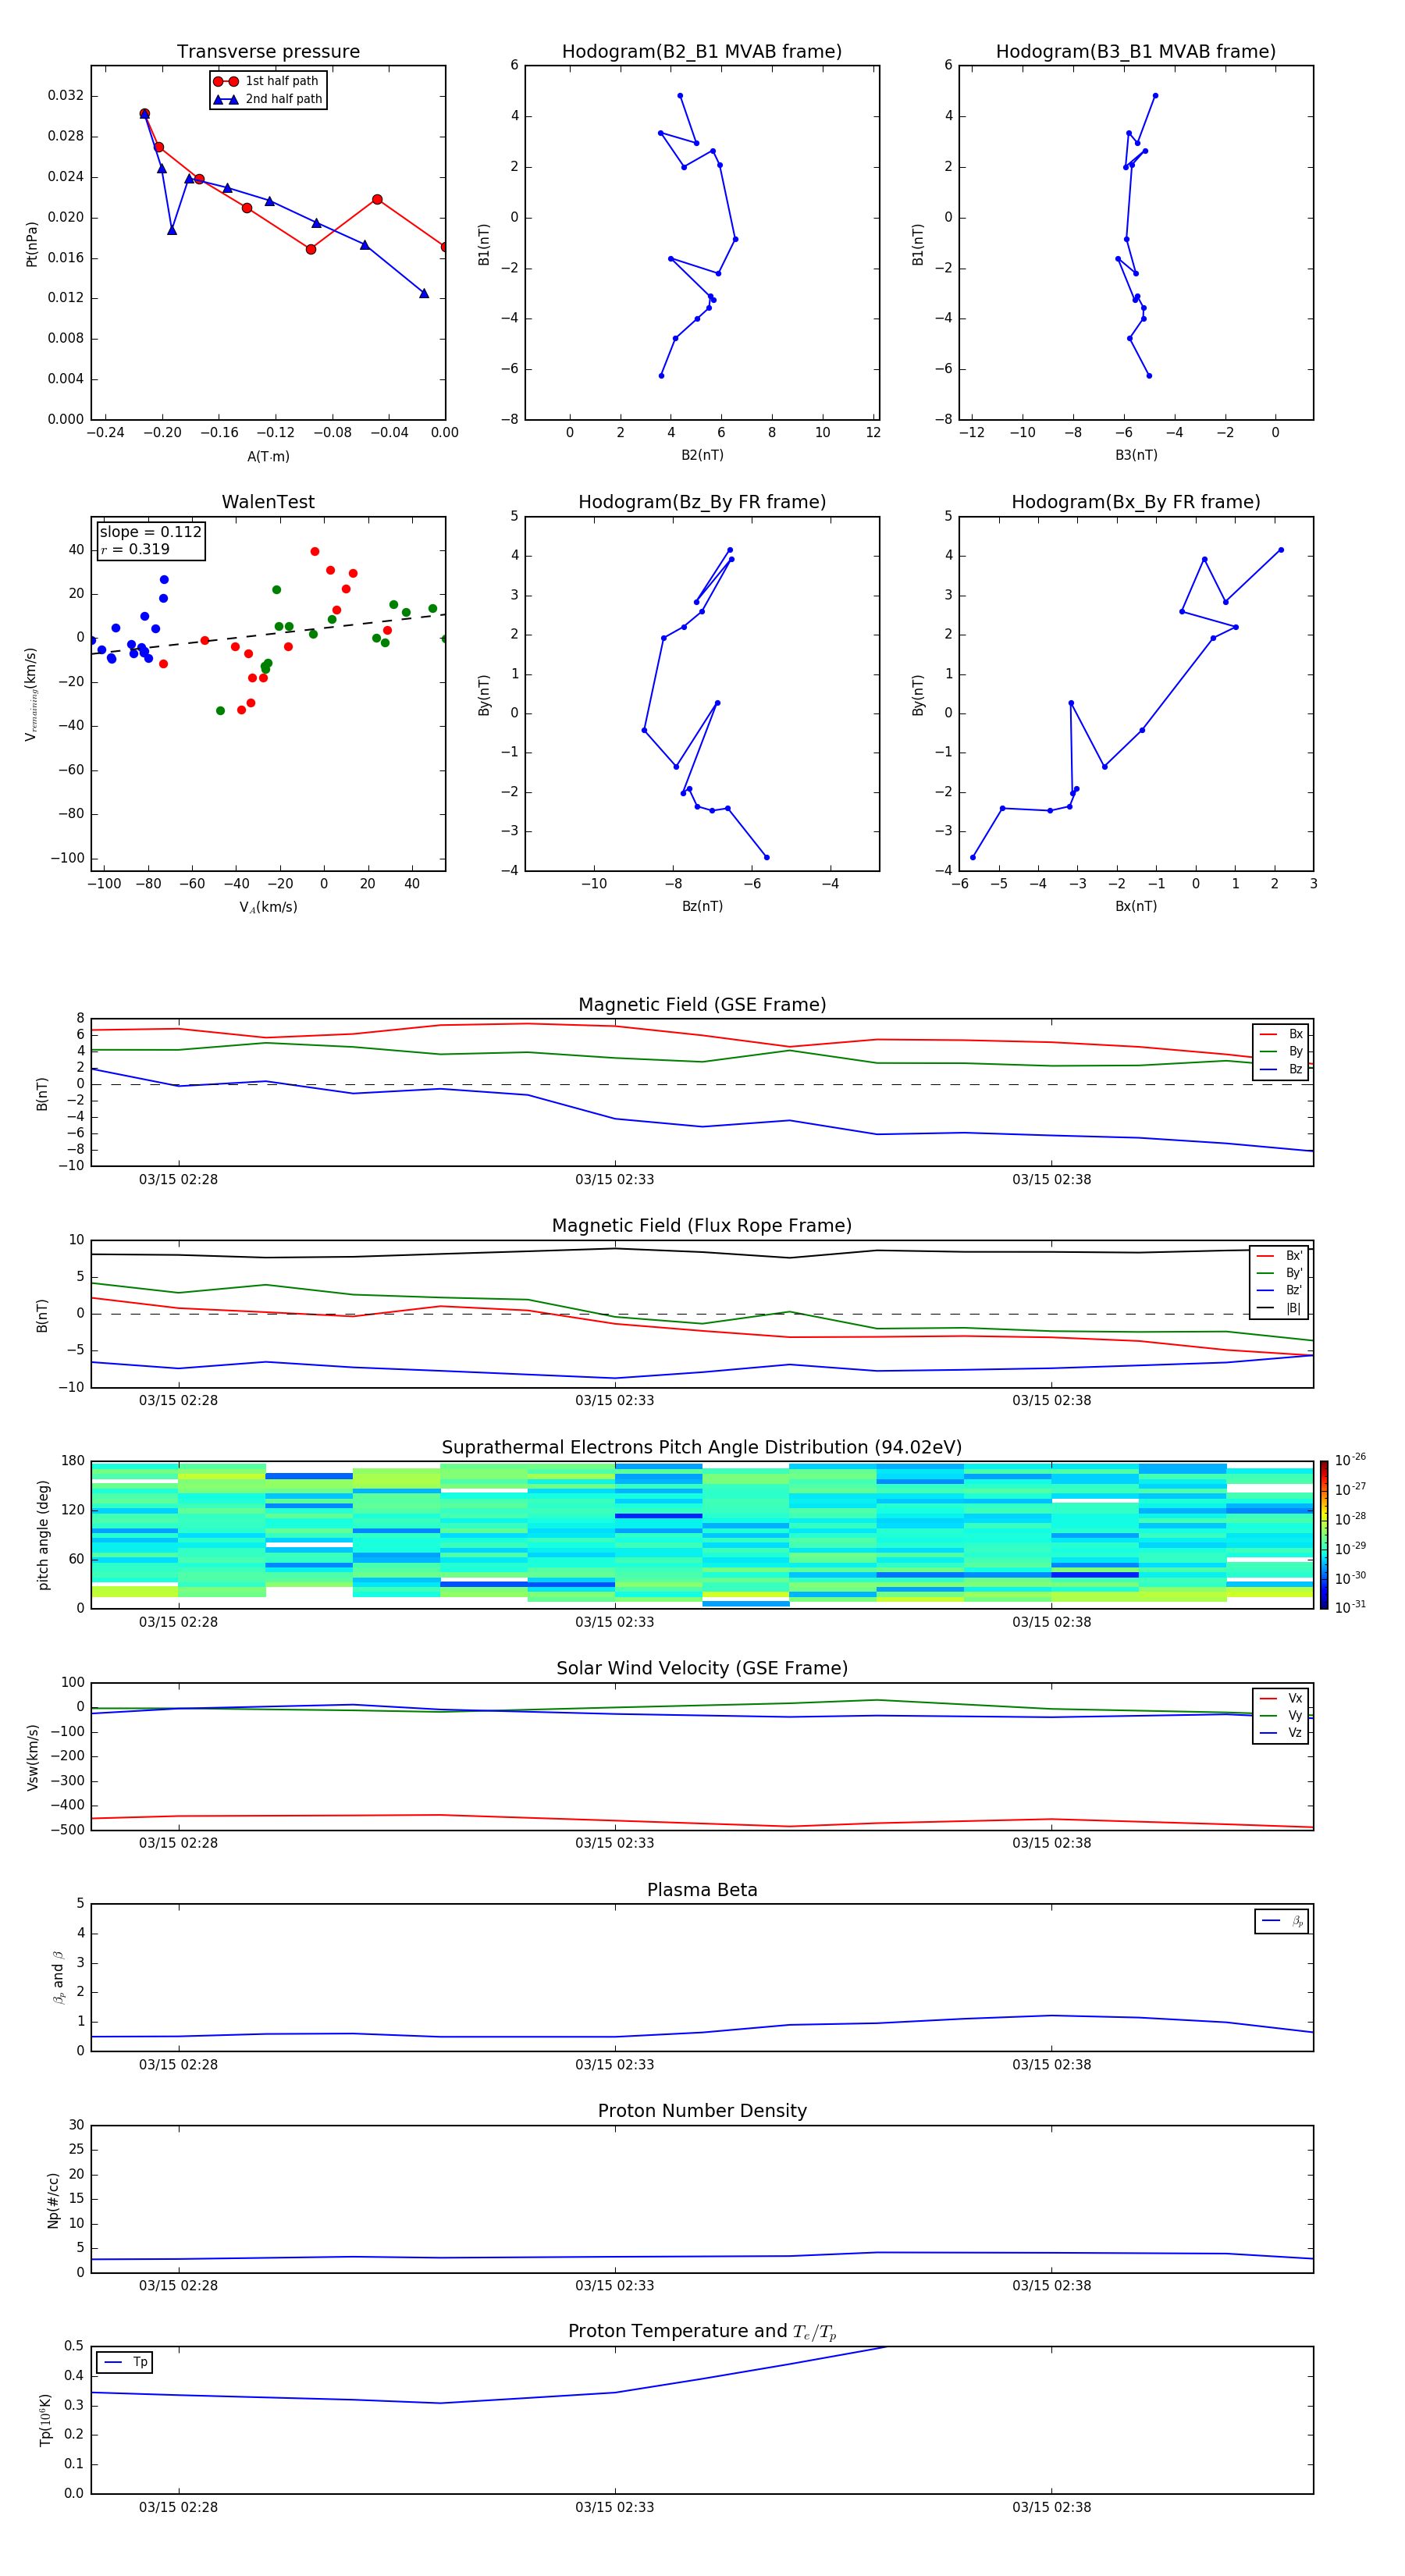Click the Suprathermal Electrons Pitch Angle Distribution title
The height and width of the screenshot is (2576, 1405).
702,1448
